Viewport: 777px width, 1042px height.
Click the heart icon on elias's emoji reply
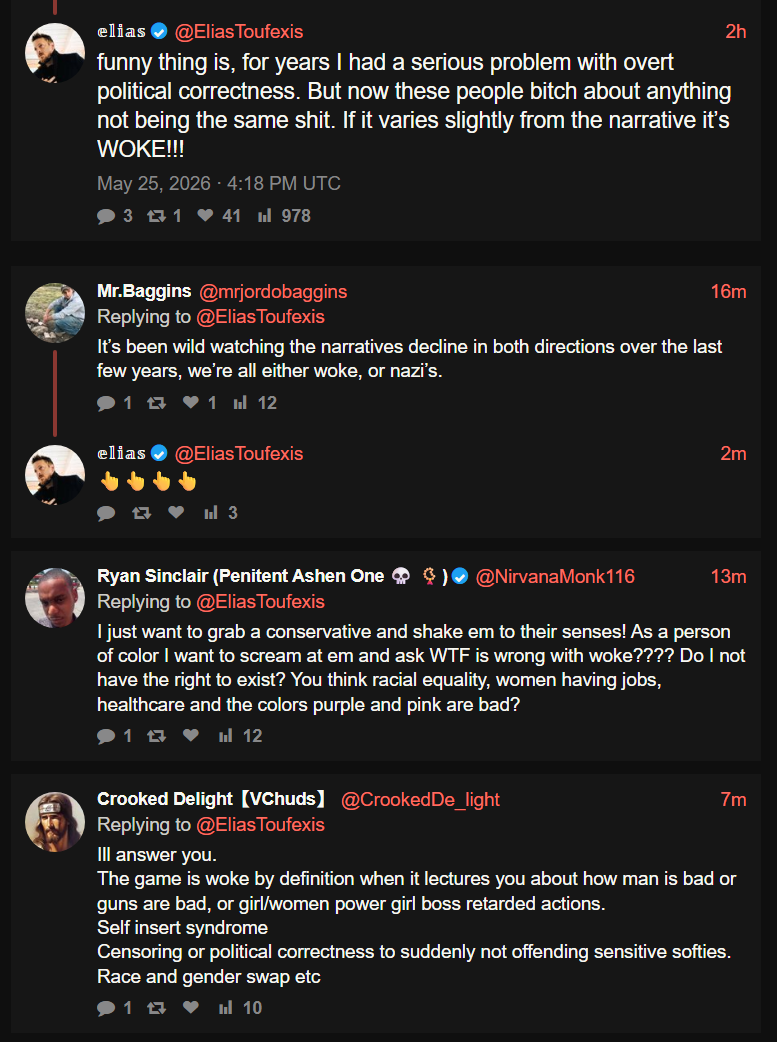coord(176,512)
